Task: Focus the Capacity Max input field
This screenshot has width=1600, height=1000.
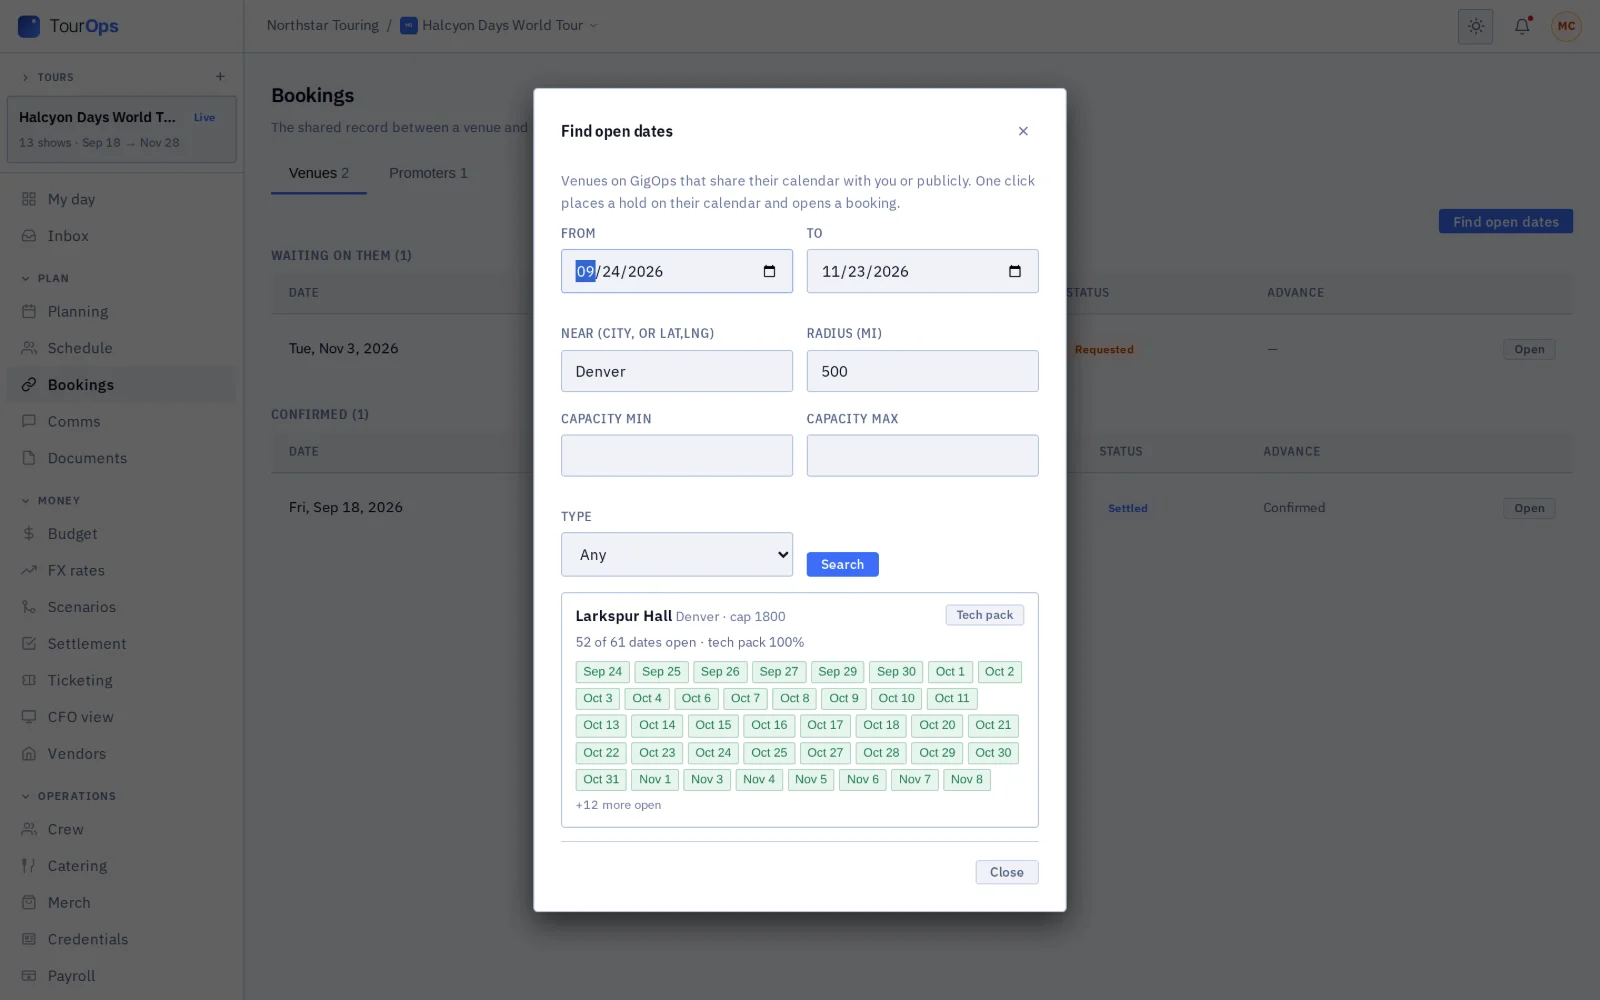Action: point(922,455)
